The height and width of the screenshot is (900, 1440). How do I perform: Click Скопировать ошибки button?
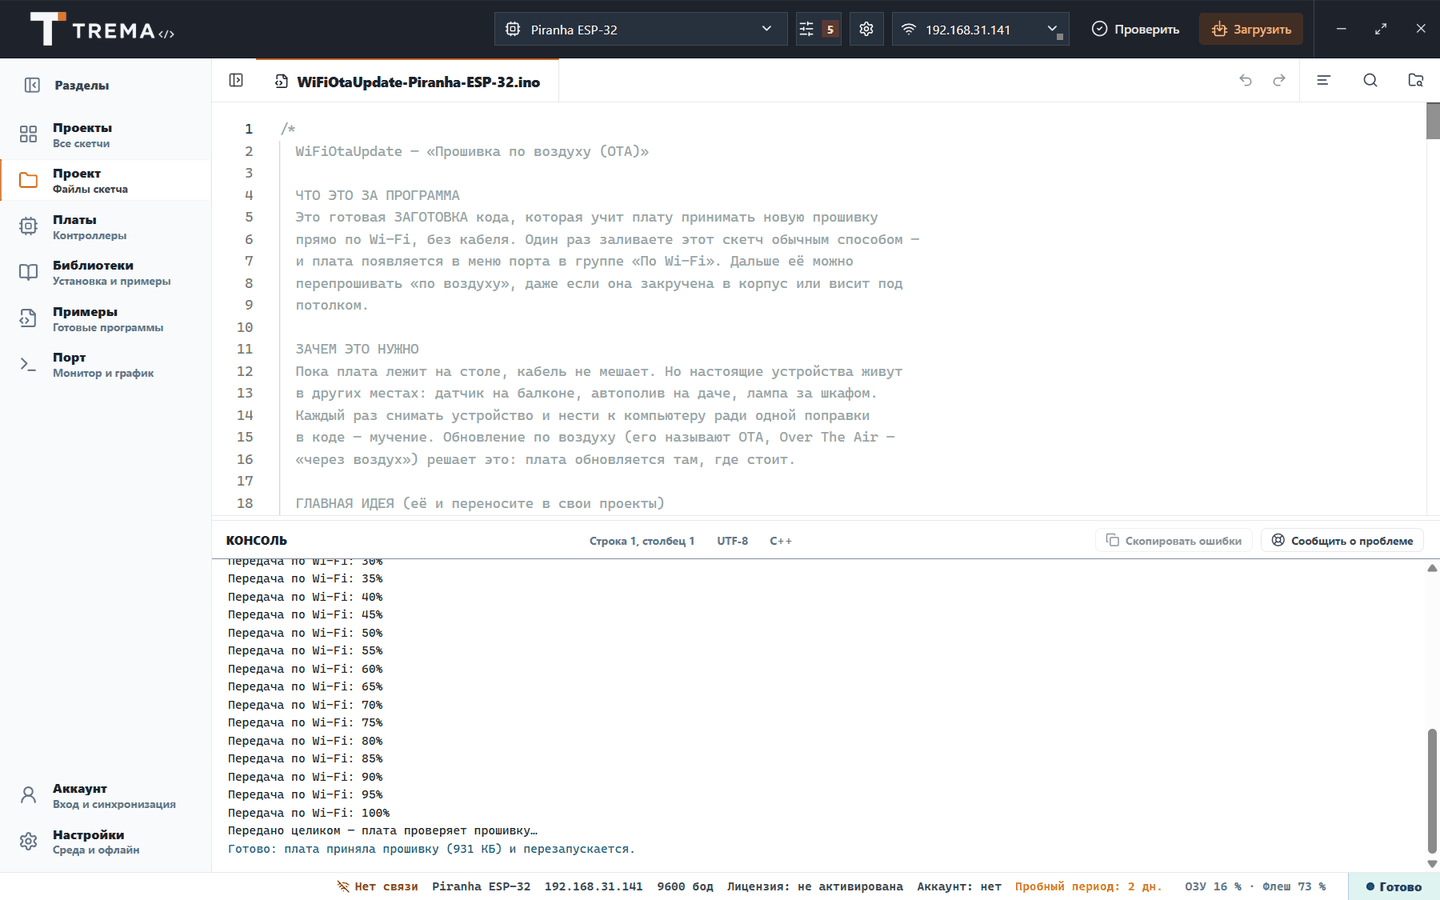point(1174,540)
